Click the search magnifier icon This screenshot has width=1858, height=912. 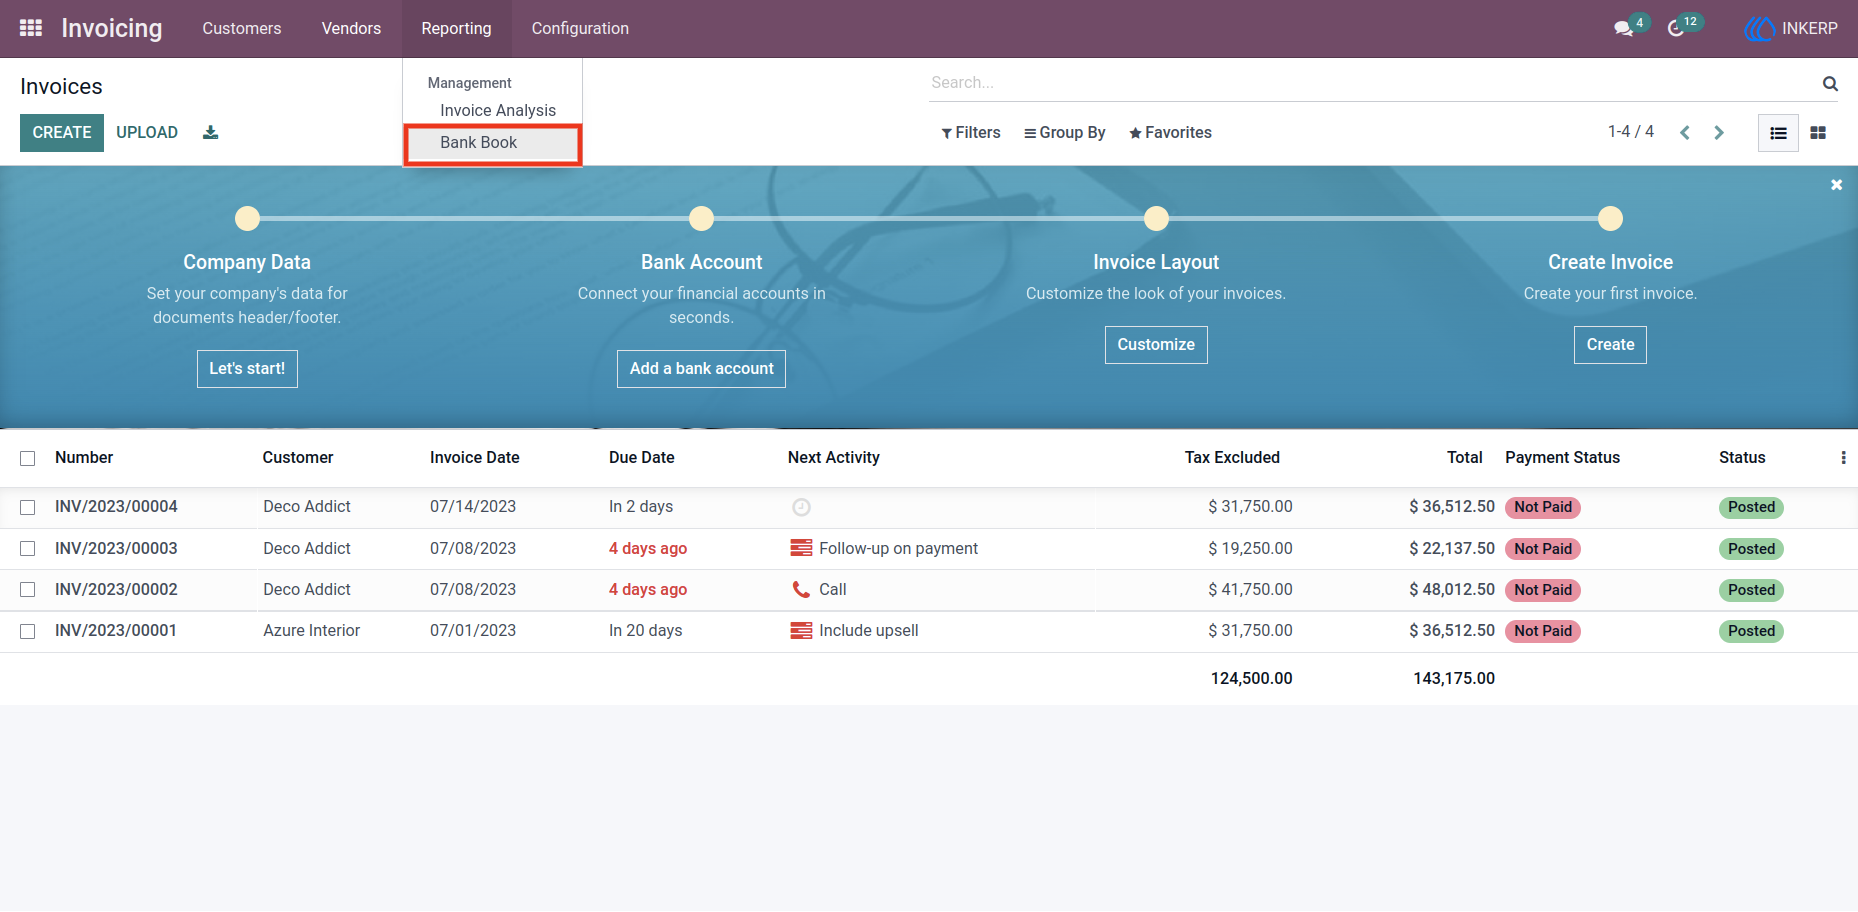pyautogui.click(x=1830, y=83)
